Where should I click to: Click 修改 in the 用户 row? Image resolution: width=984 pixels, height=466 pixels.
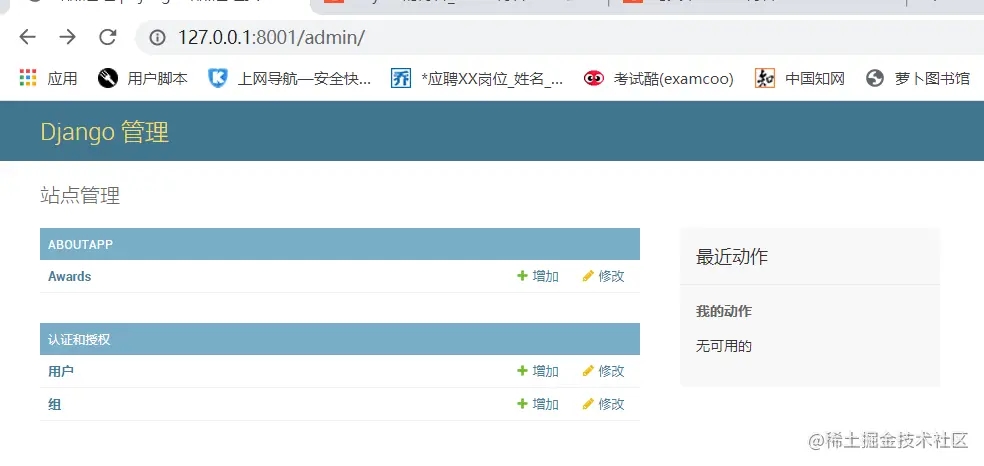[604, 371]
